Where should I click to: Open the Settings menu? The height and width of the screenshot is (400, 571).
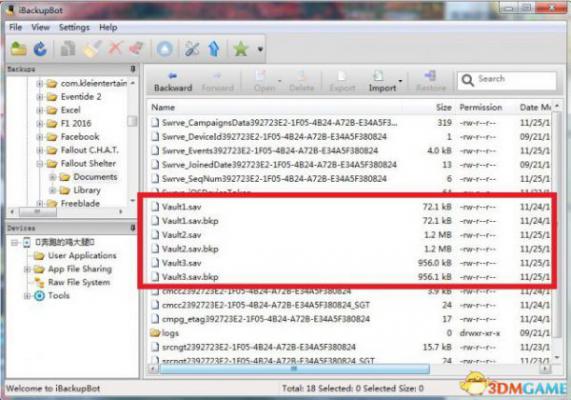(74, 27)
